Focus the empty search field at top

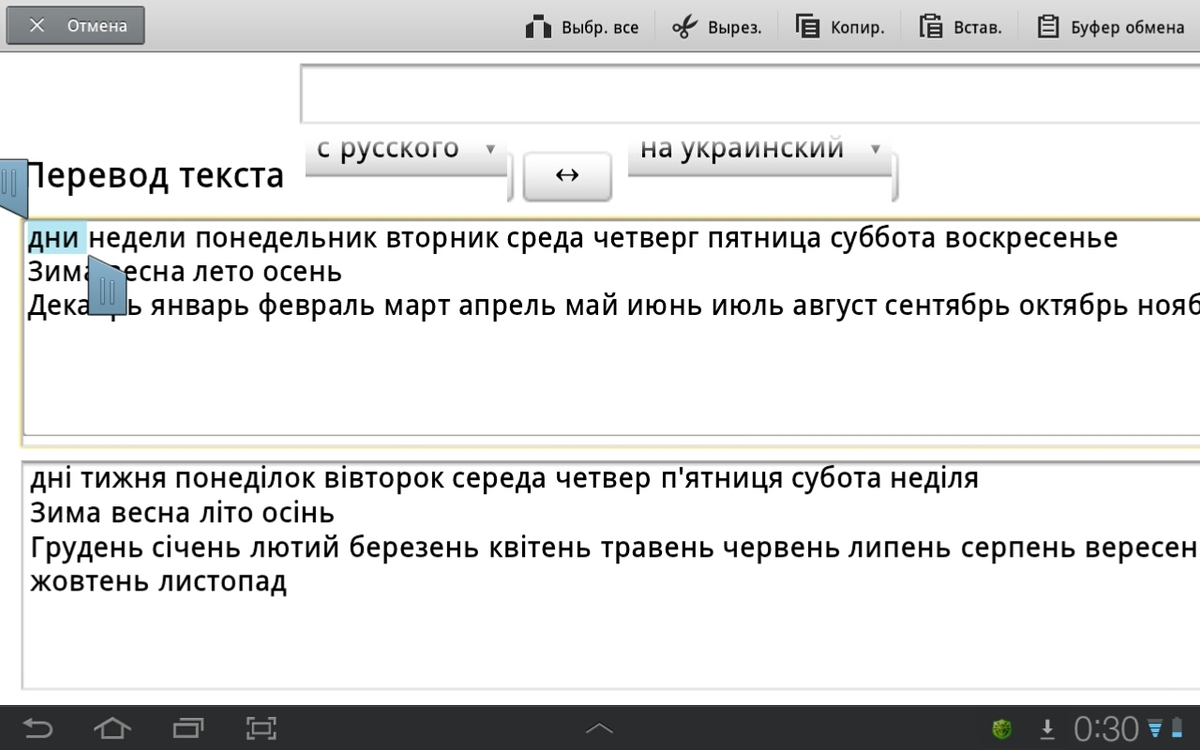click(750, 94)
